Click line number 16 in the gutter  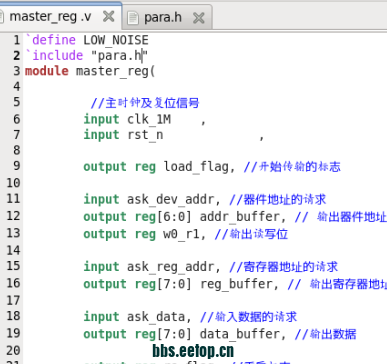14,283
